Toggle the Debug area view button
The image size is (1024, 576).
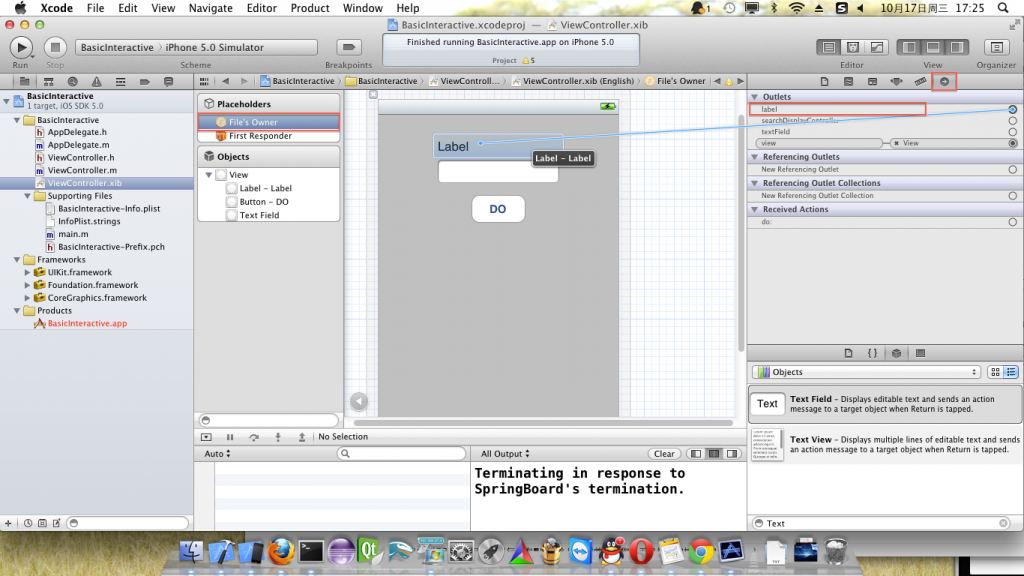[933, 47]
